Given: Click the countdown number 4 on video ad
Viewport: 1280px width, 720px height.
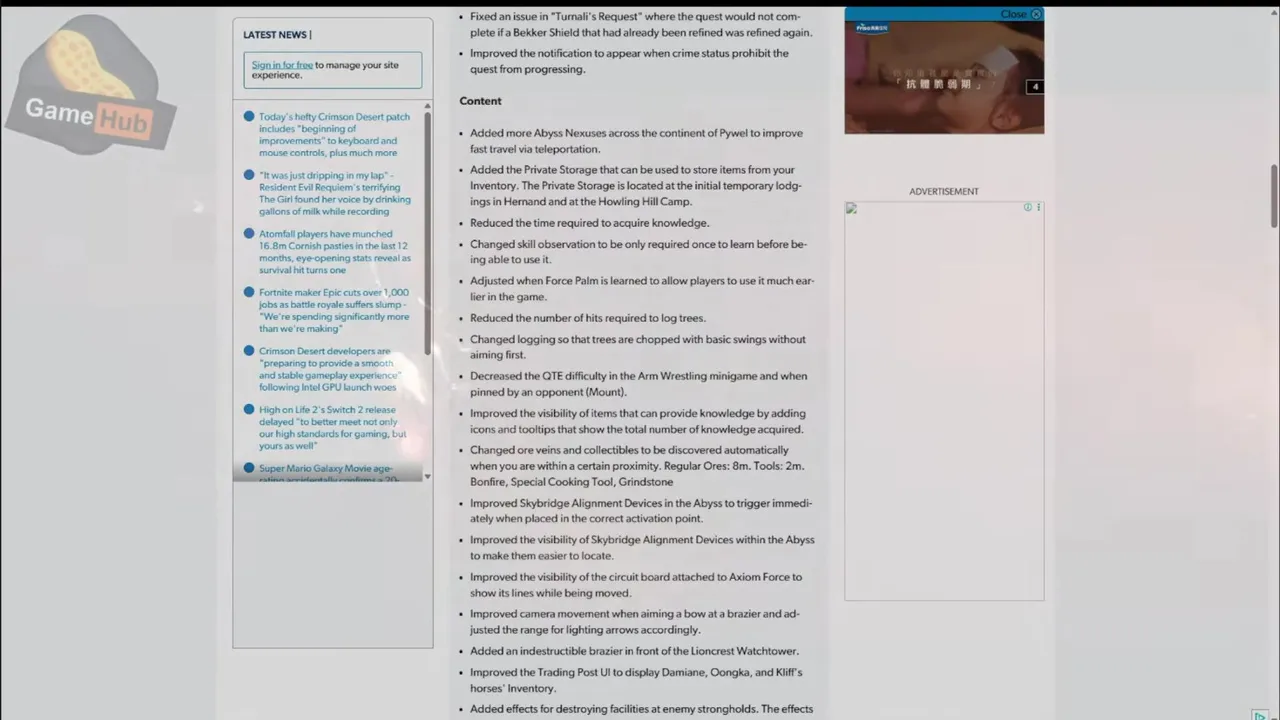Looking at the screenshot, I should point(1035,87).
